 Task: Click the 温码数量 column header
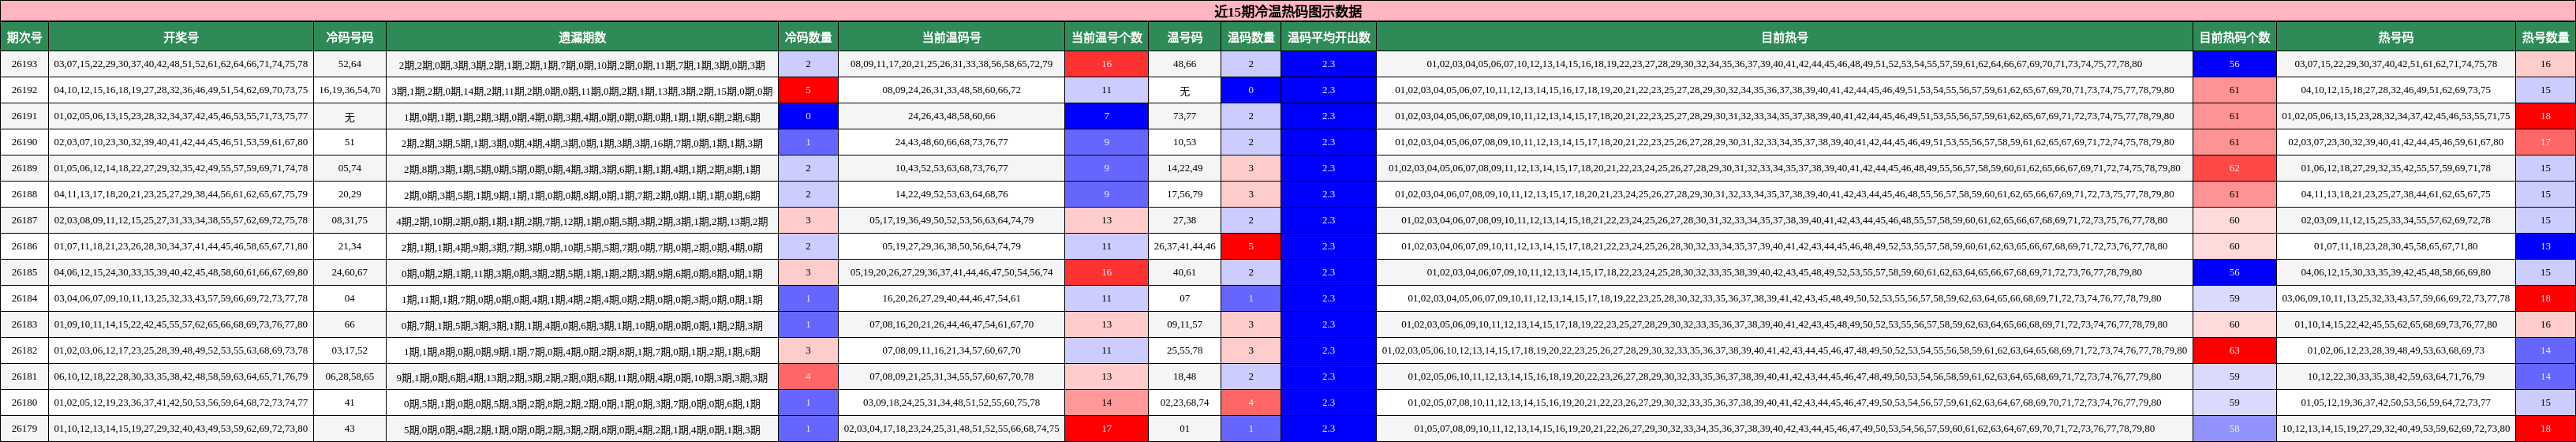(x=1250, y=37)
